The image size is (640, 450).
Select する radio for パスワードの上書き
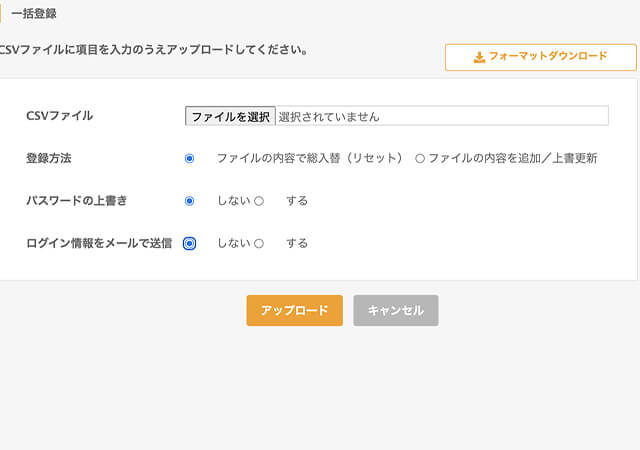pos(259,201)
